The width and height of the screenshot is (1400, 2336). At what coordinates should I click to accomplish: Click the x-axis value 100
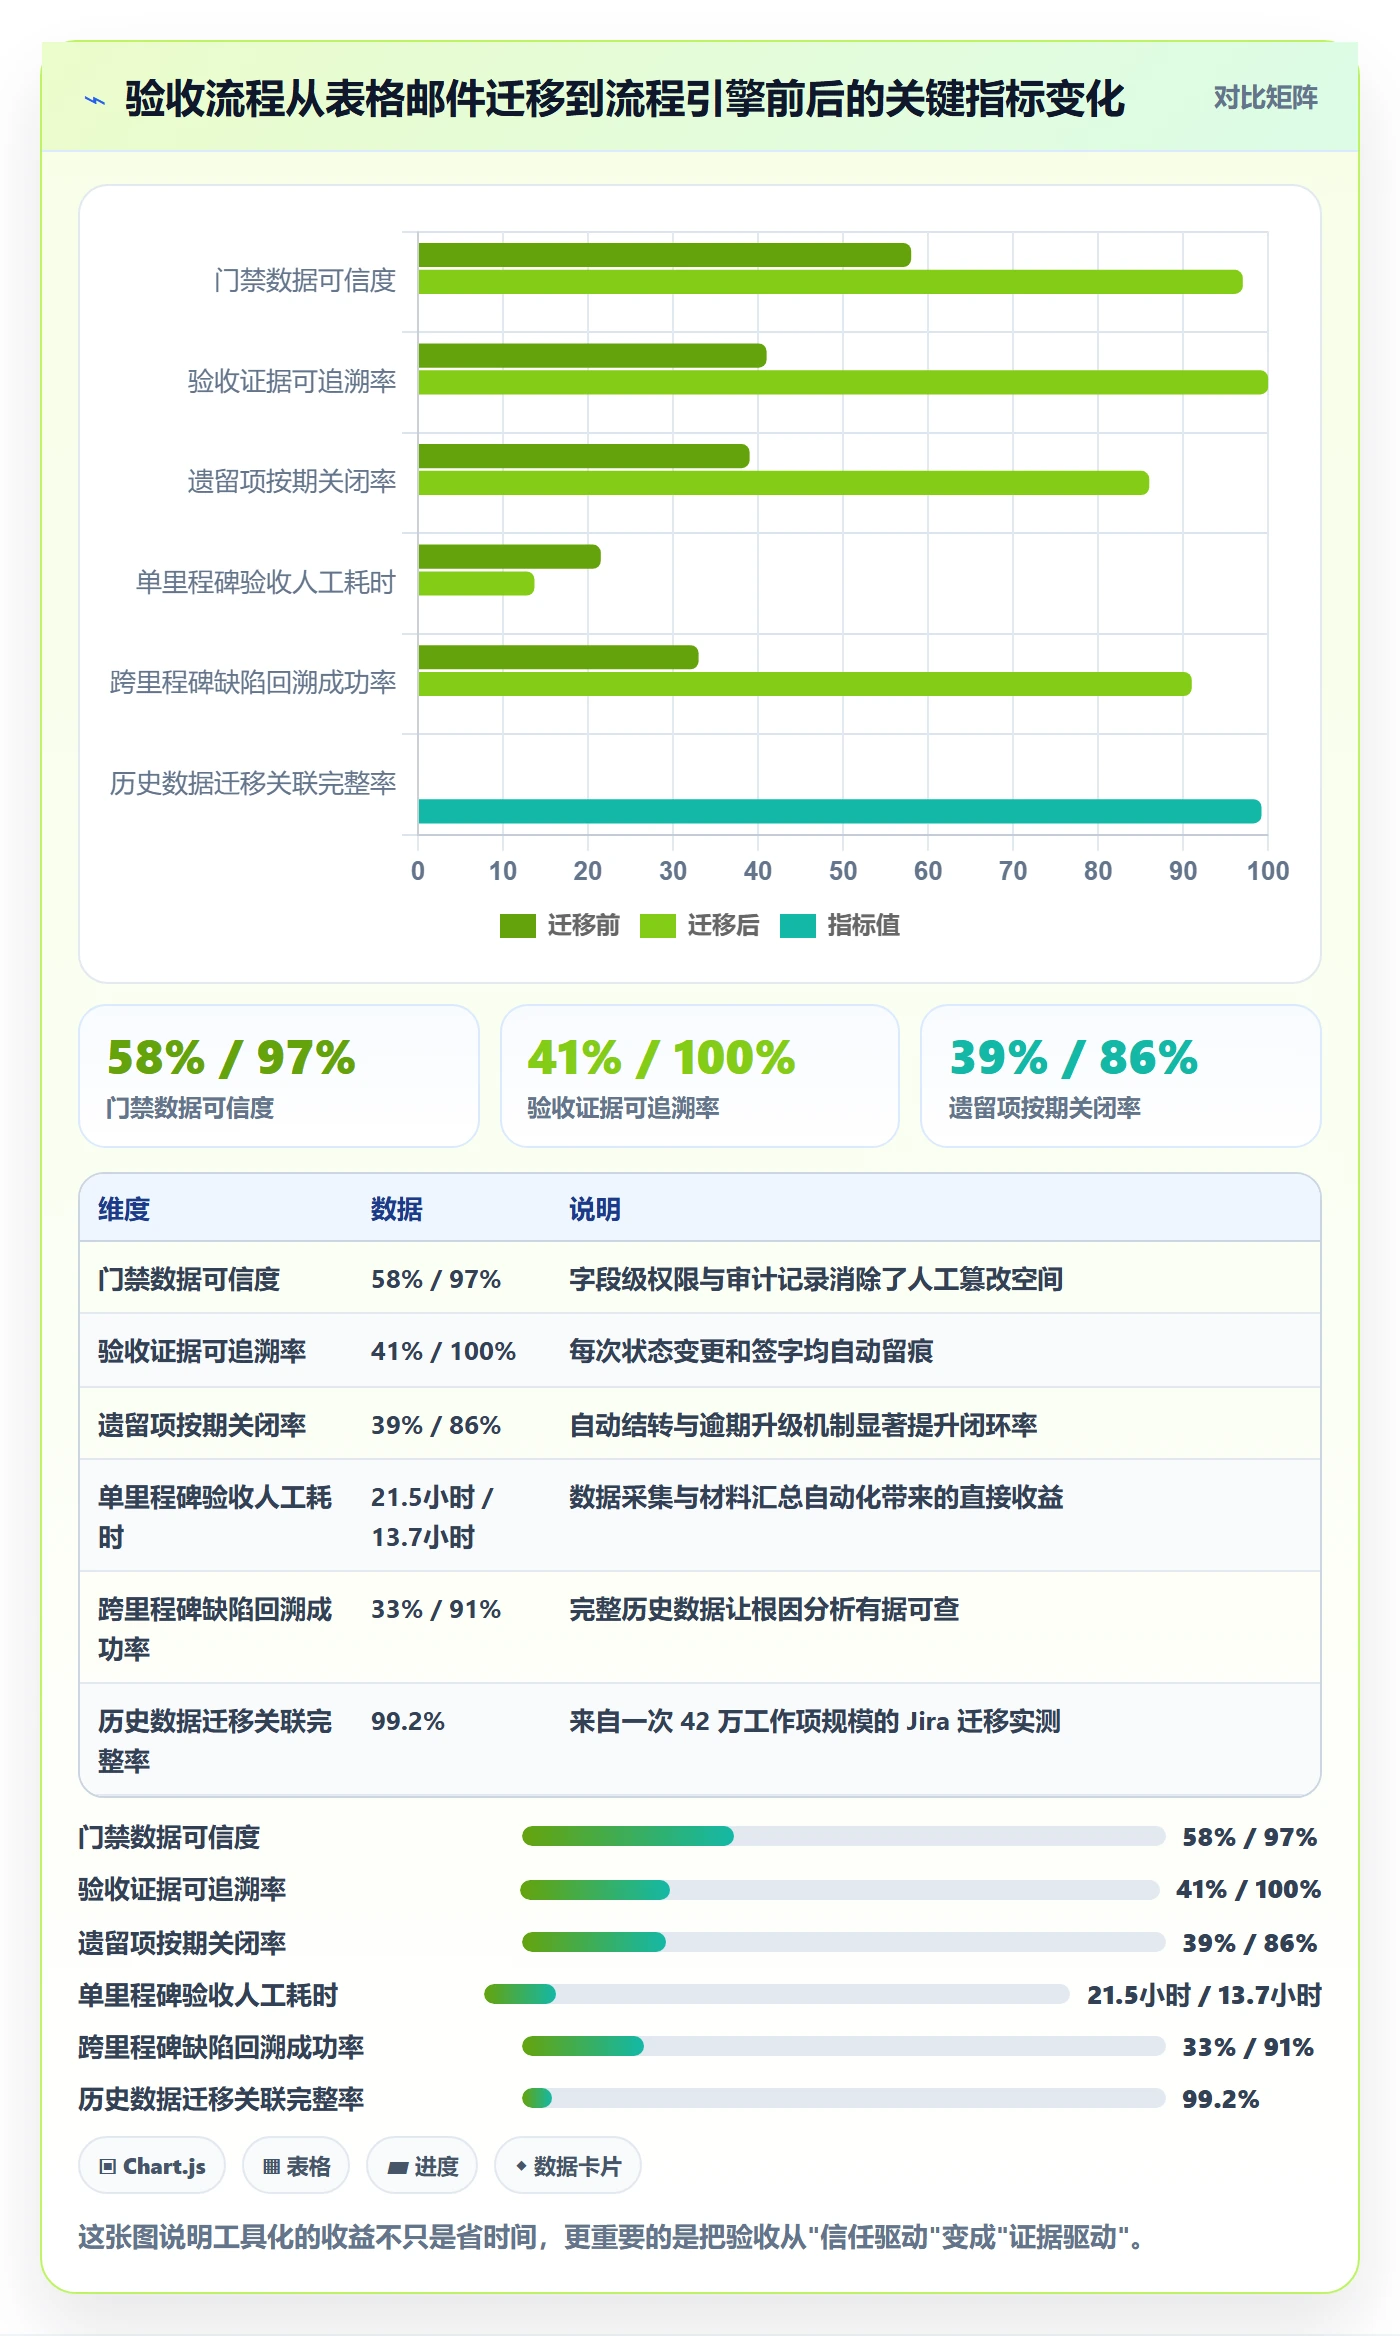click(x=1268, y=871)
